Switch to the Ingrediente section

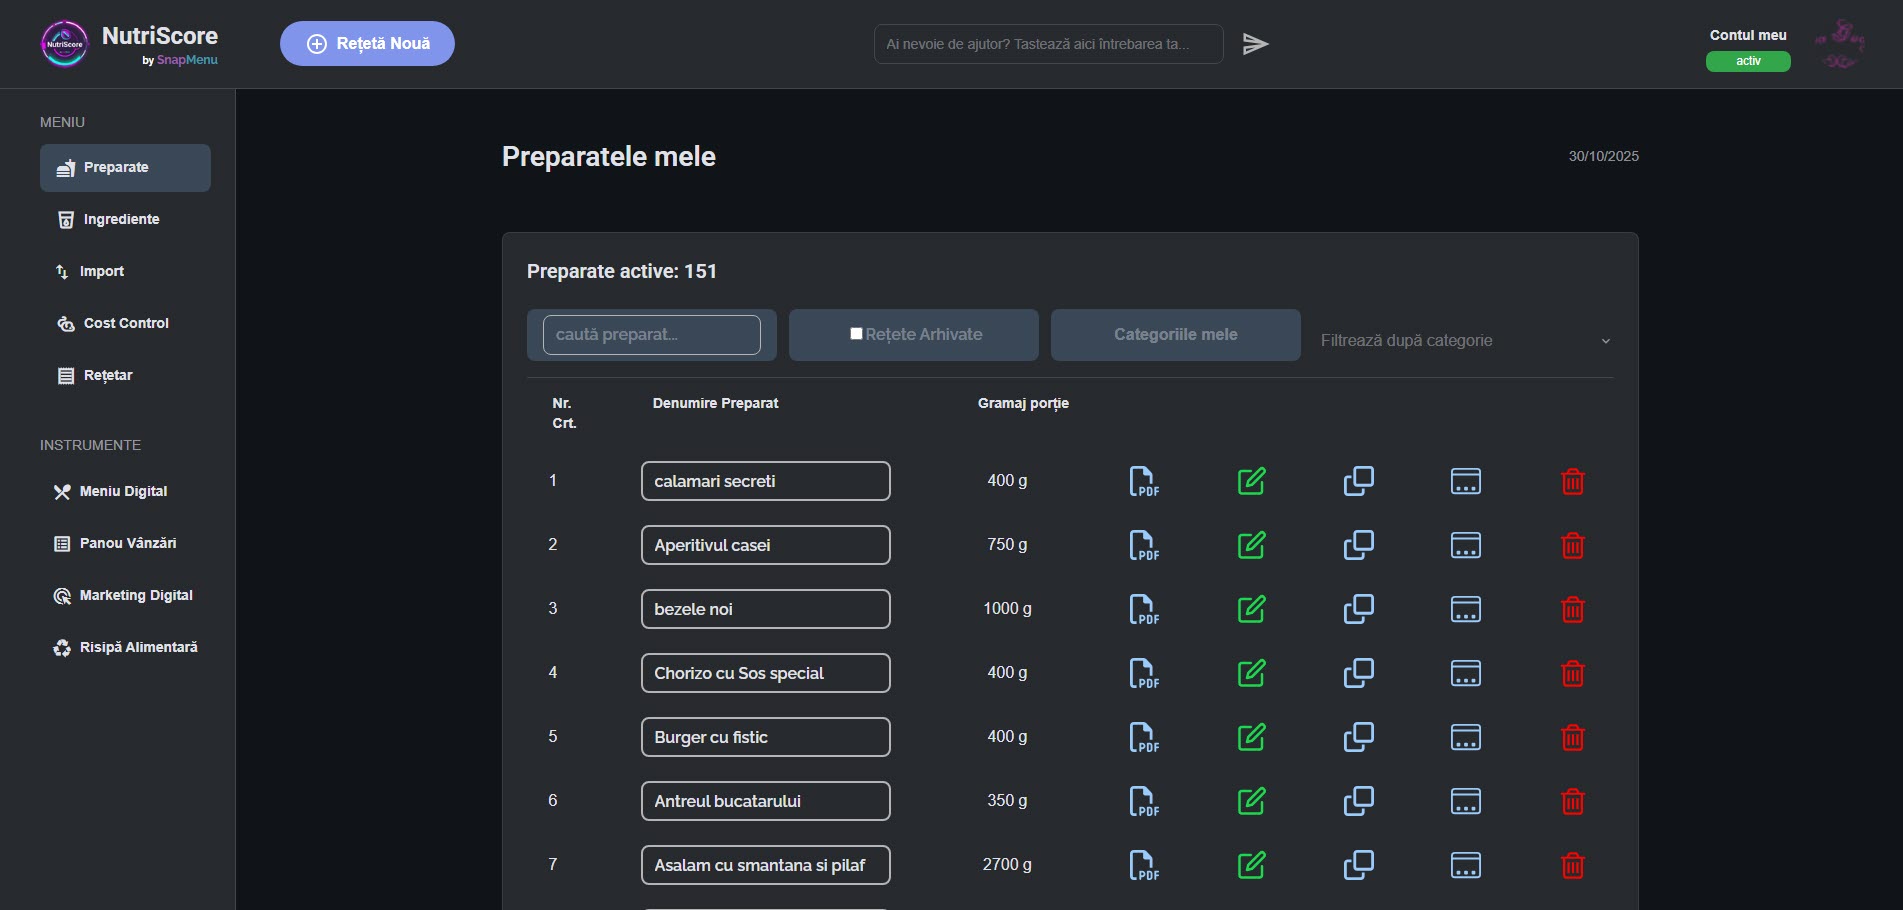click(x=121, y=218)
